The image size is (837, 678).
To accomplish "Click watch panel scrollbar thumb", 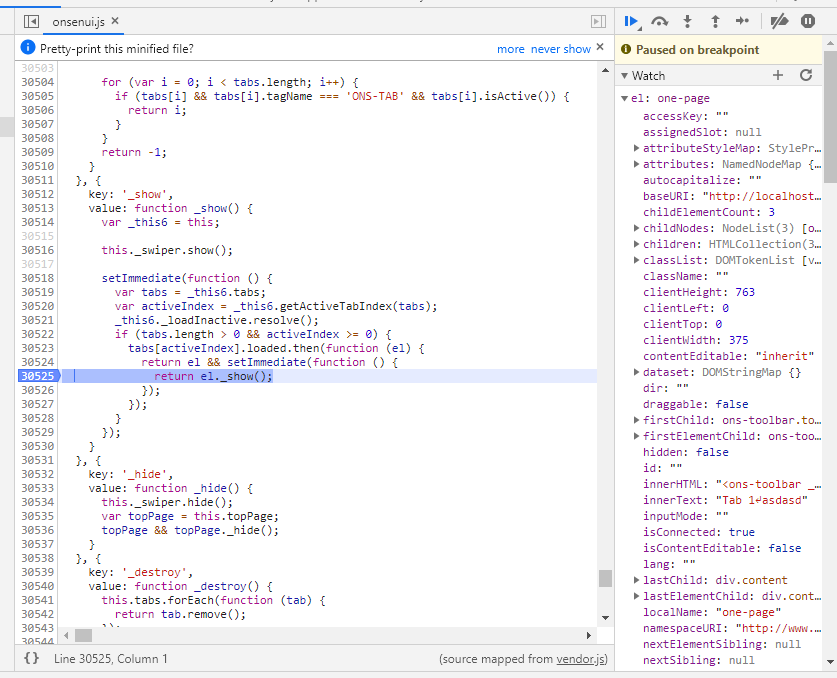I will 830,117.
